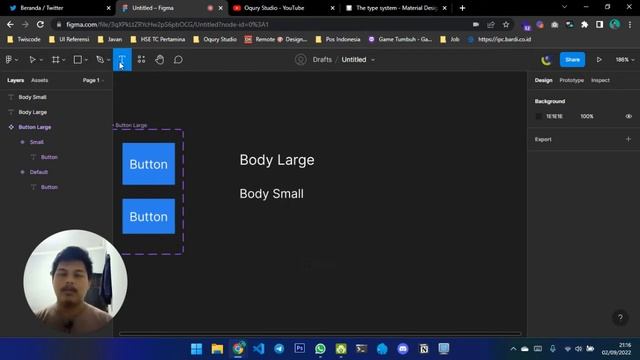Click the Body Large text on canvas

[277, 160]
